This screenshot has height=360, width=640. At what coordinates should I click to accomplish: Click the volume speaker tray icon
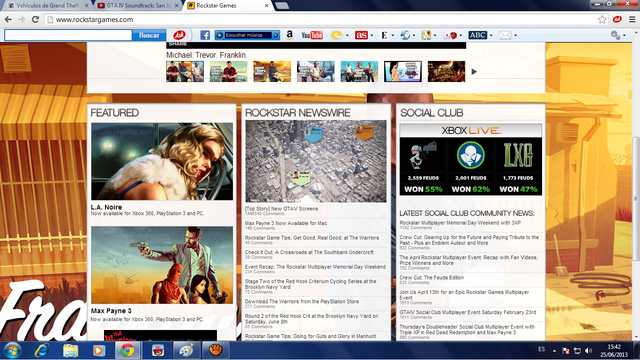click(x=588, y=351)
